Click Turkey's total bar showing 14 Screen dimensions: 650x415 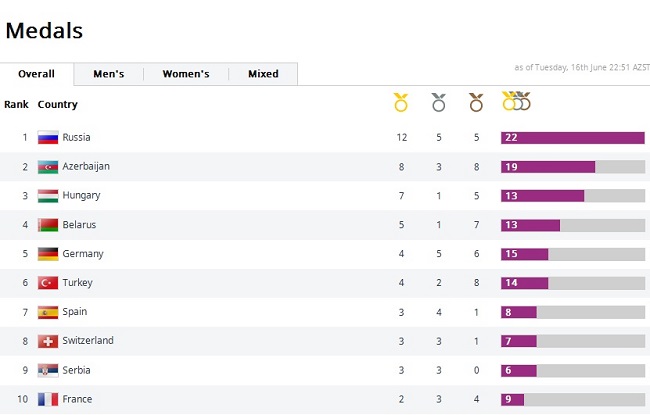pos(572,283)
